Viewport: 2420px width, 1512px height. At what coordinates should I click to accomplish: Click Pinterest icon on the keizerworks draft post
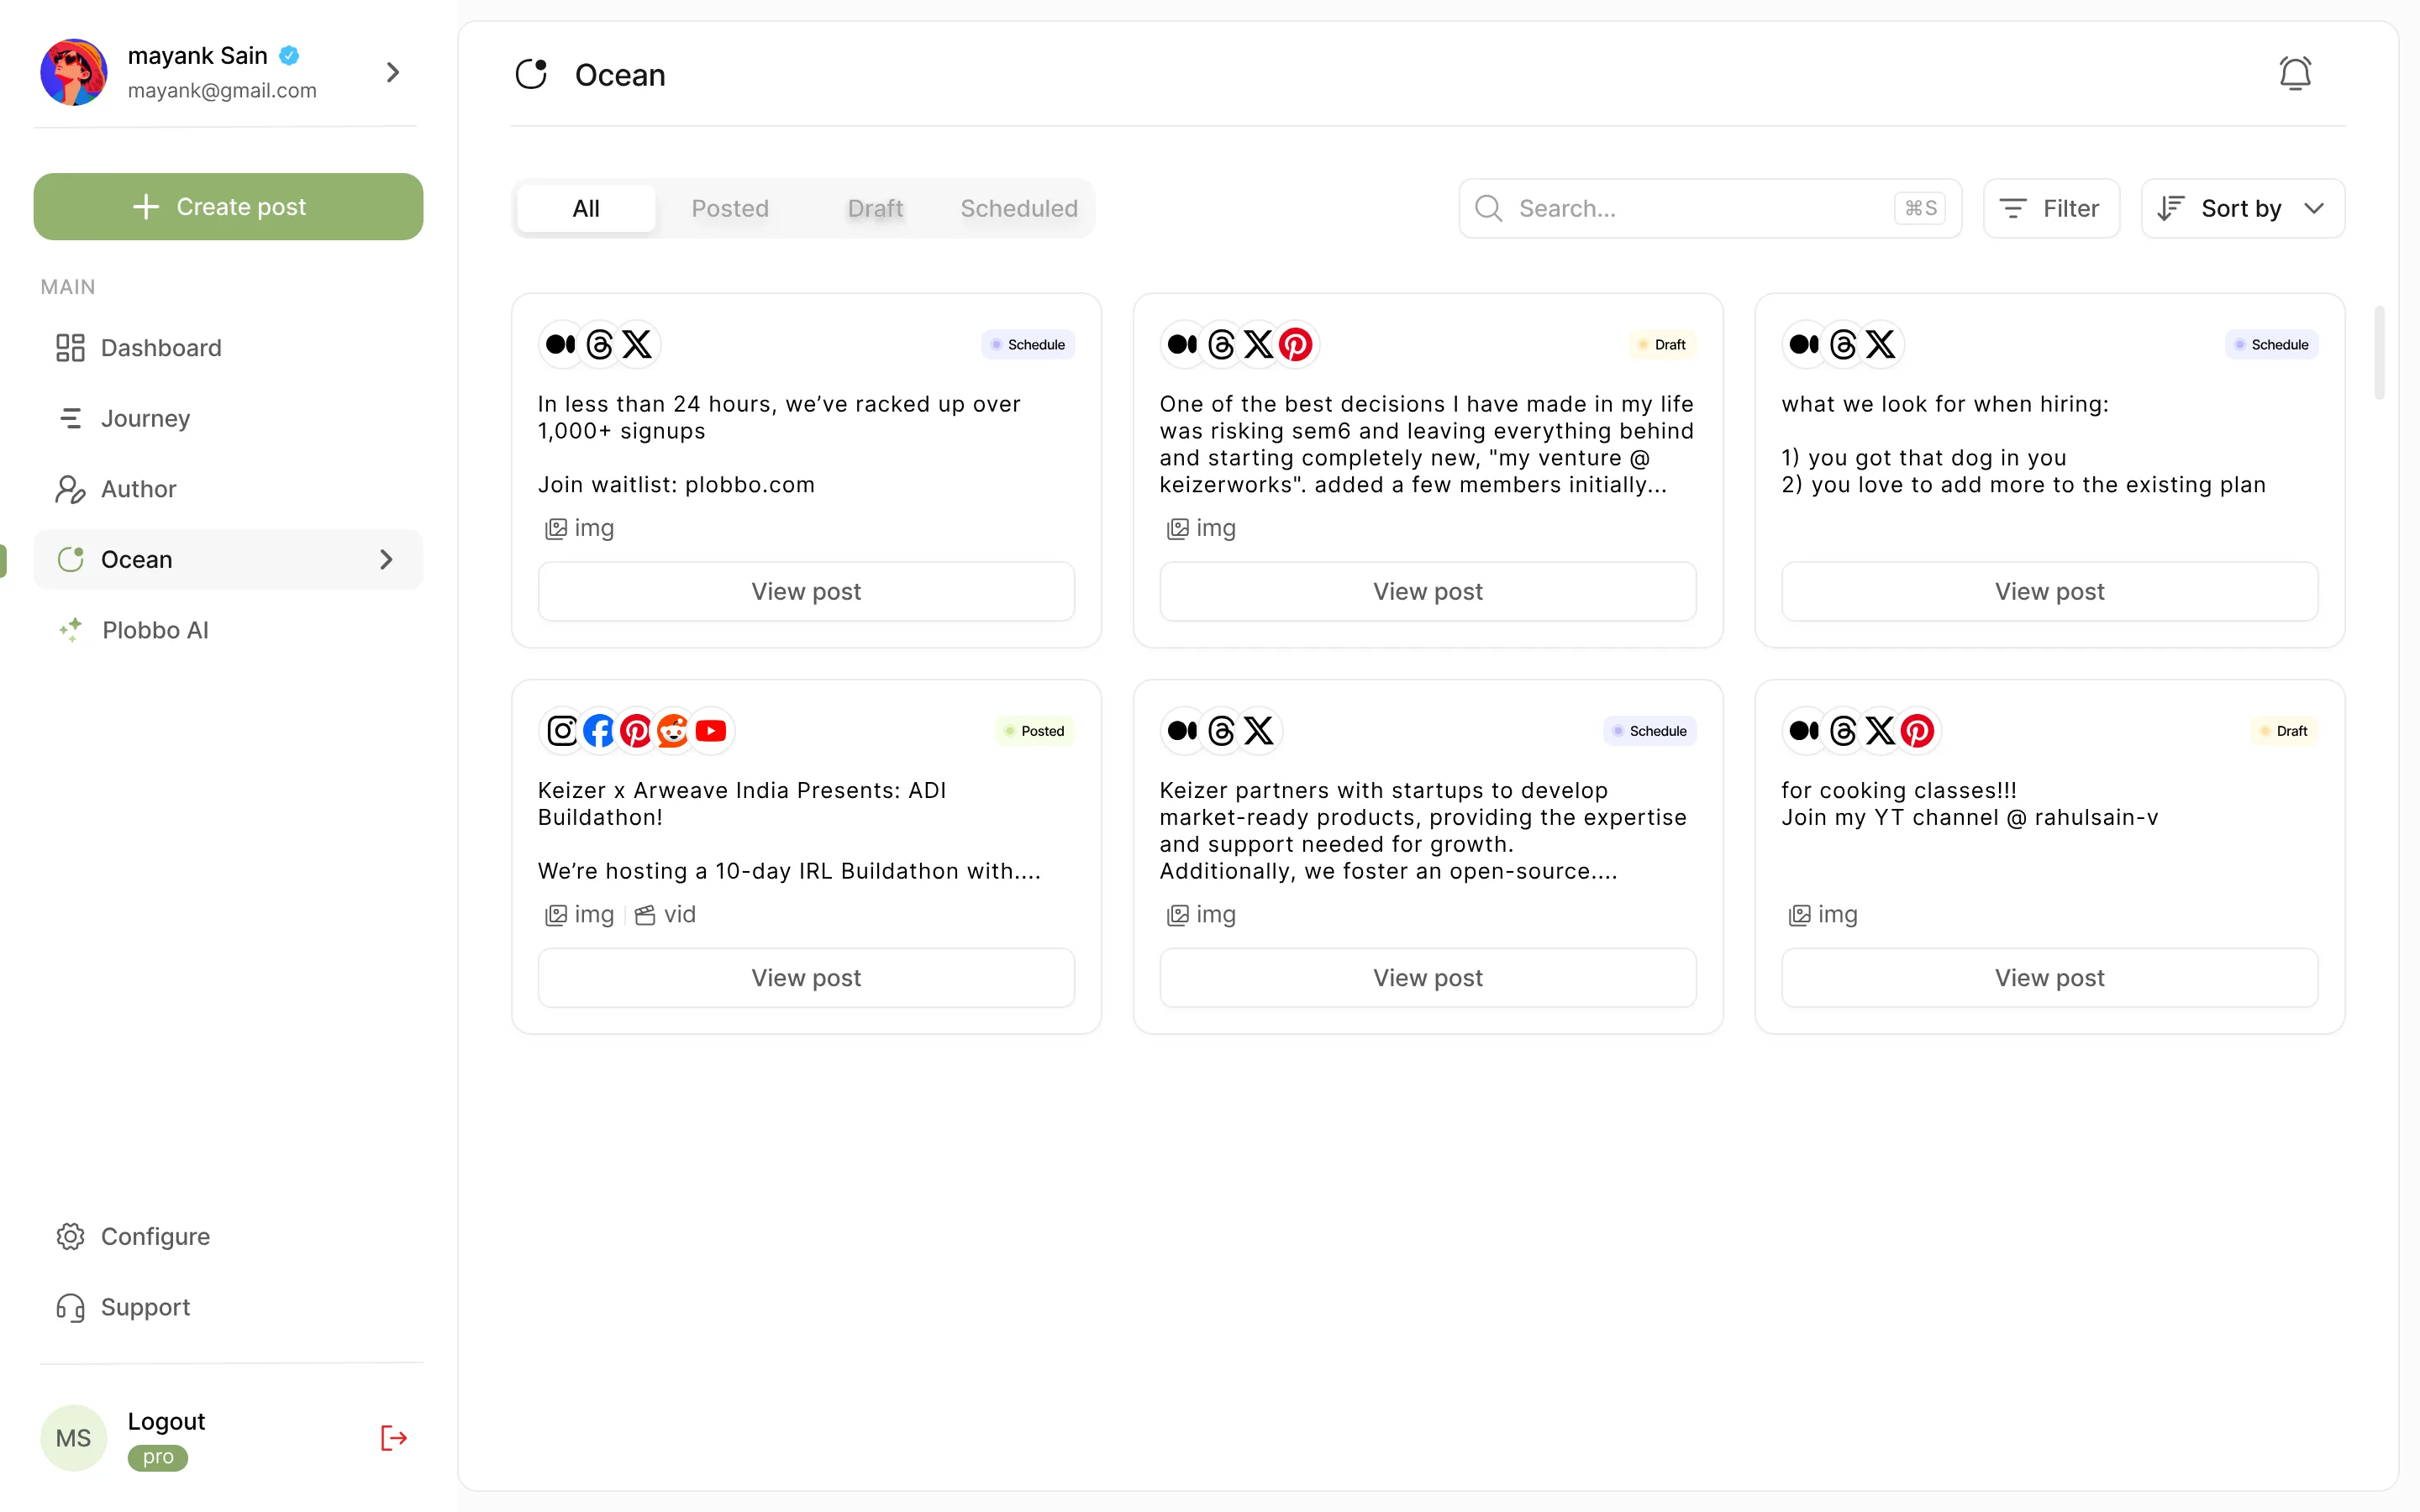pos(1296,345)
